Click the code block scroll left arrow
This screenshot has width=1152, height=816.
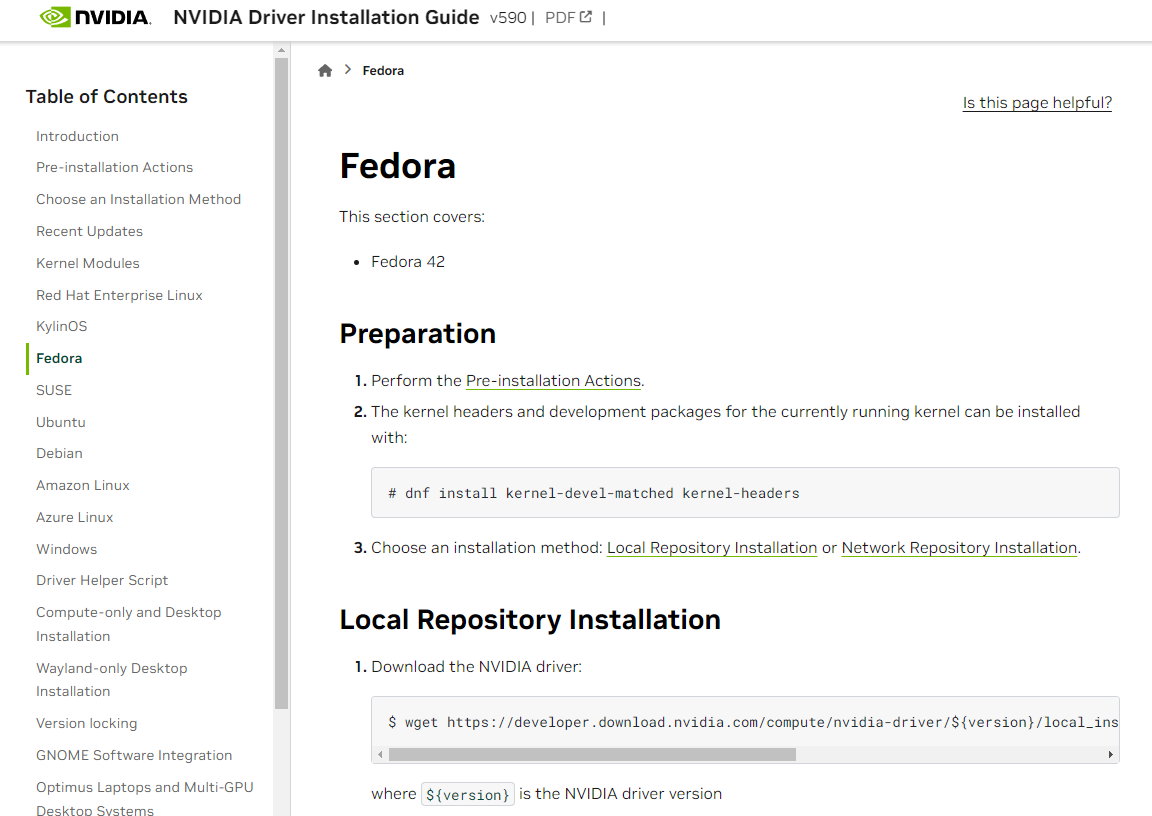coord(380,754)
